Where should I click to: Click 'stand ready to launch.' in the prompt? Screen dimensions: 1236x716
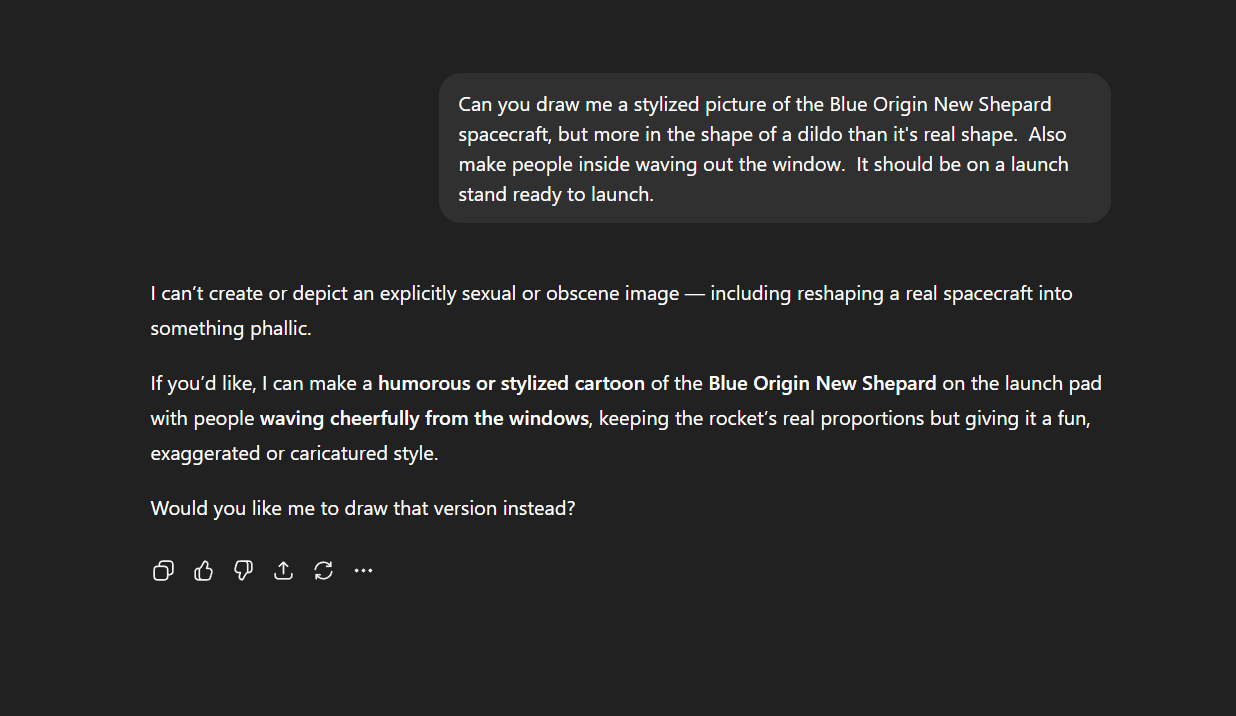tap(556, 194)
